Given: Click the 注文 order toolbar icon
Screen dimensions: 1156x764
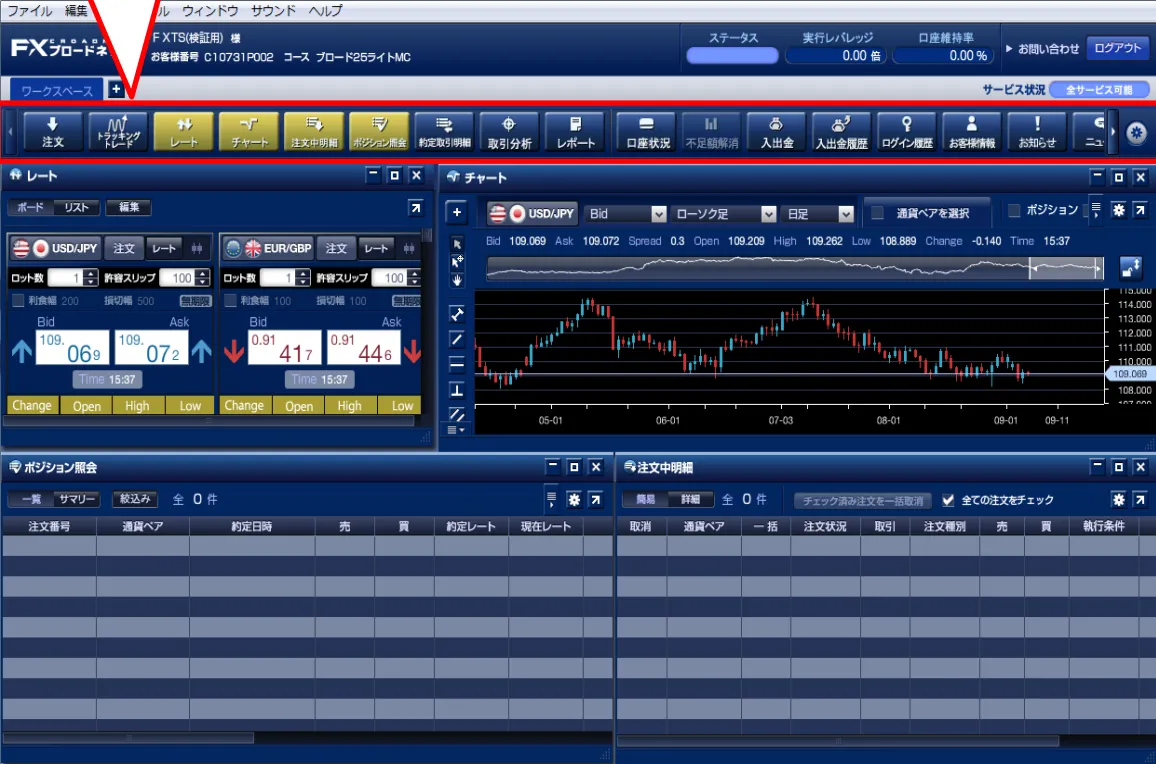Looking at the screenshot, I should pyautogui.click(x=53, y=131).
